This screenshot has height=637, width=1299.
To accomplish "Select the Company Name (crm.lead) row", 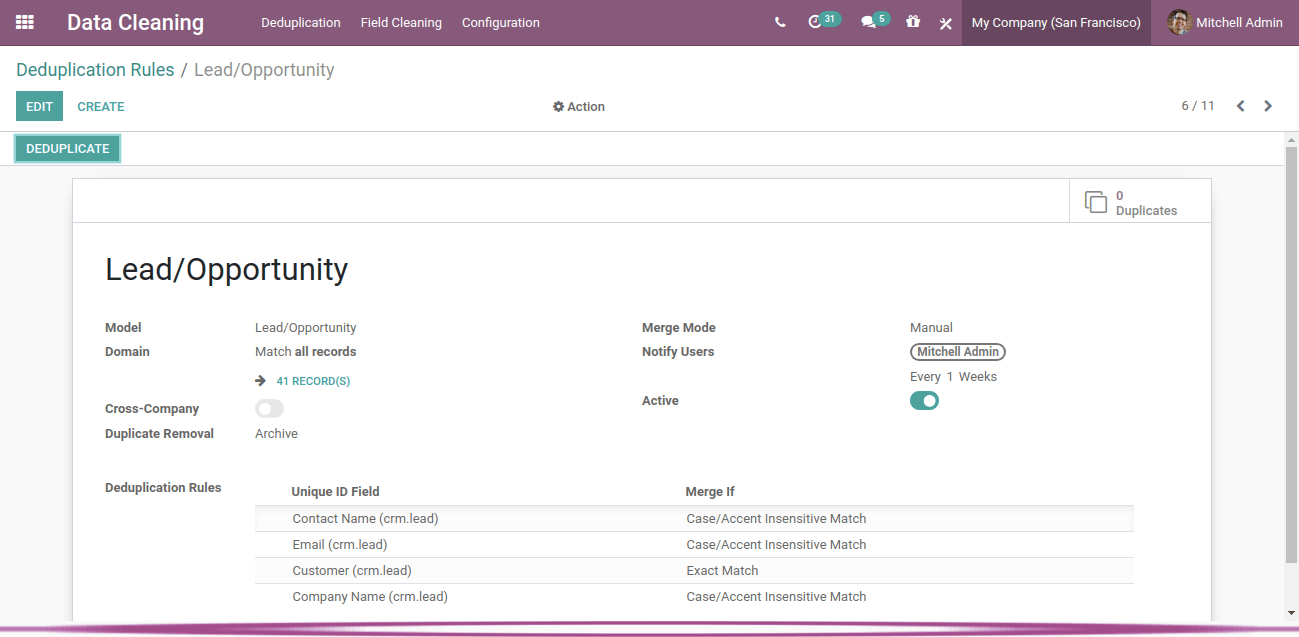I will point(694,596).
